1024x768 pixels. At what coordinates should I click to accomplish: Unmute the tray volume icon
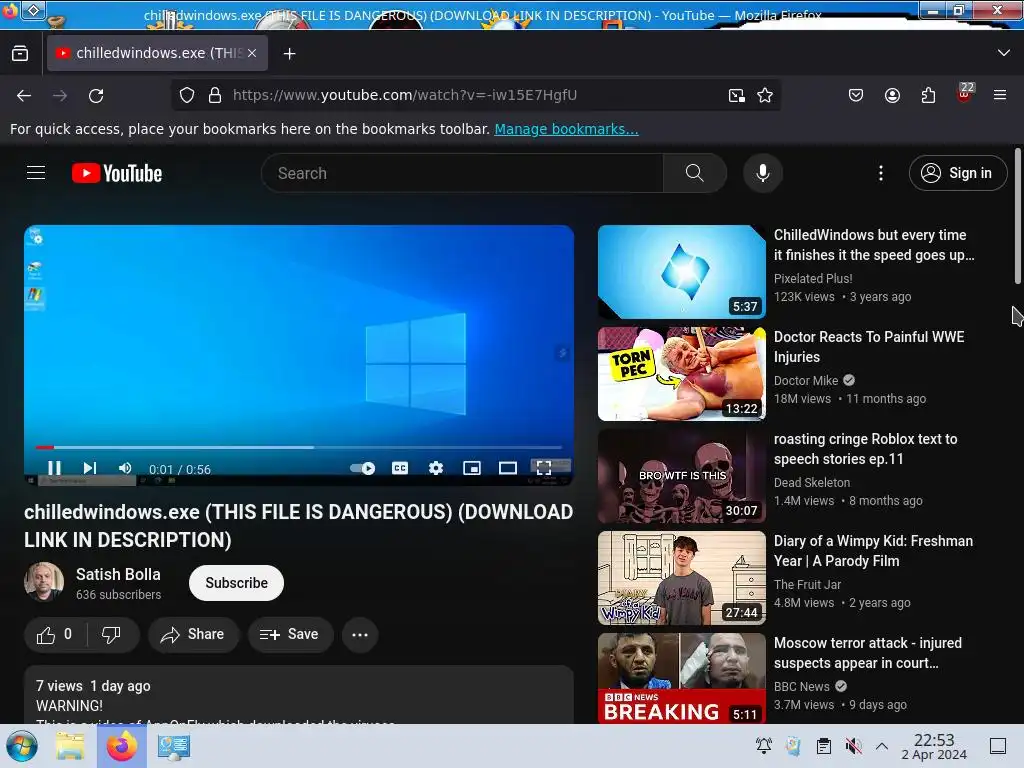853,745
